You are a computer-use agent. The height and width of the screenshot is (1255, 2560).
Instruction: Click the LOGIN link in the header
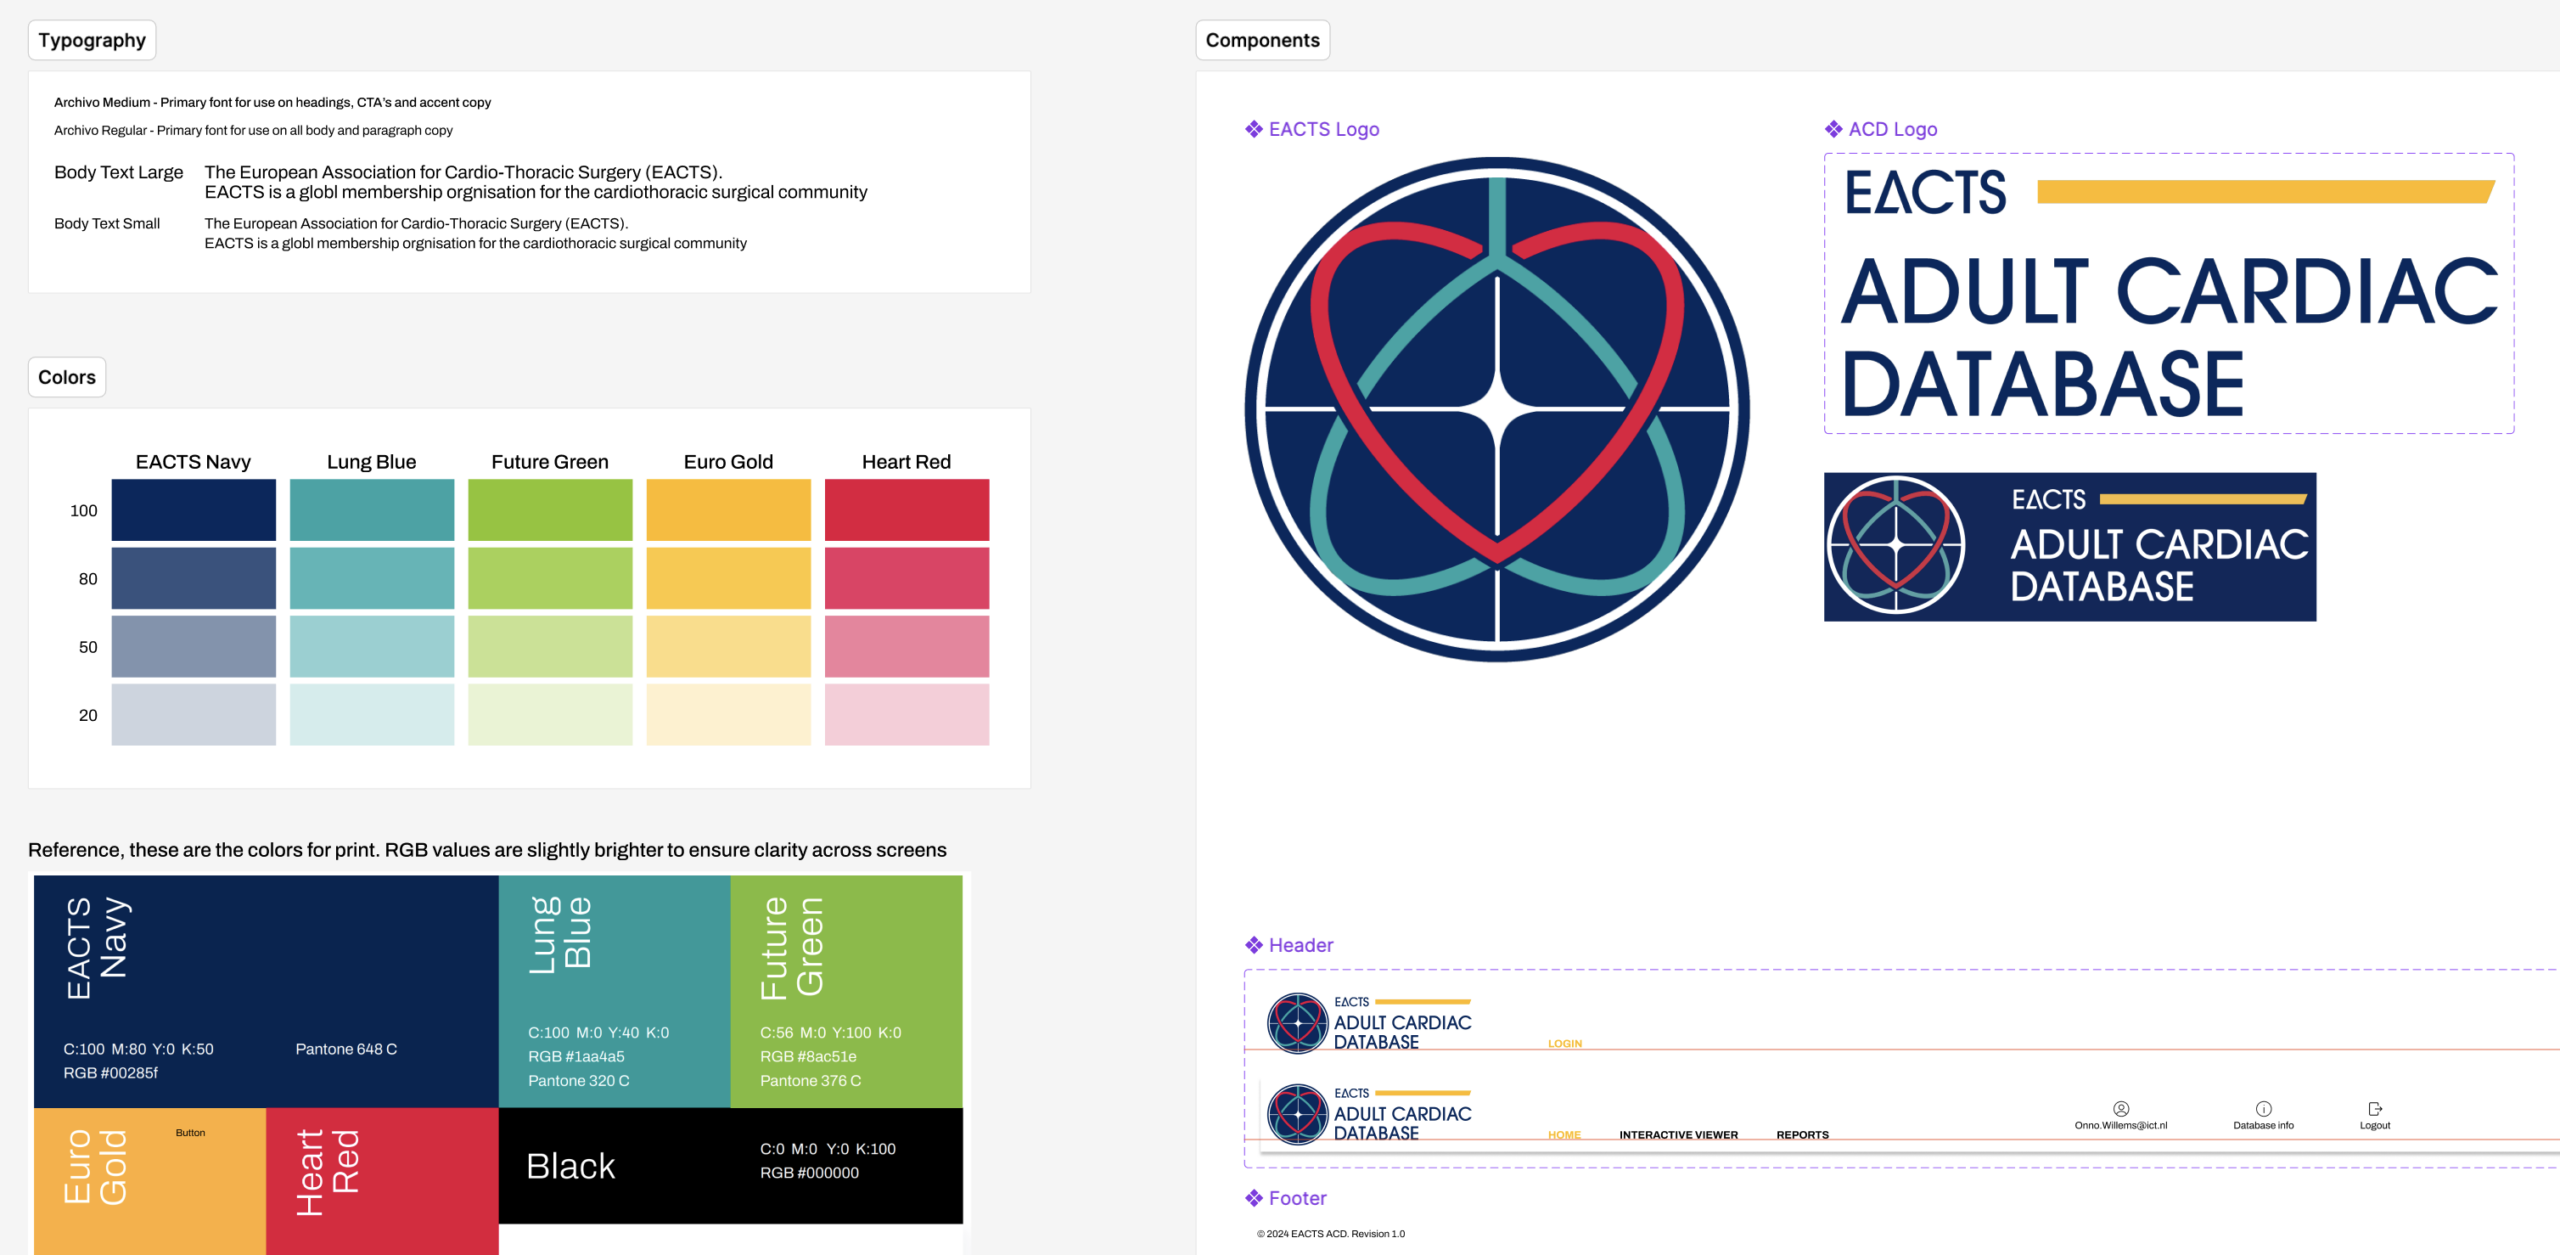tap(1565, 1042)
